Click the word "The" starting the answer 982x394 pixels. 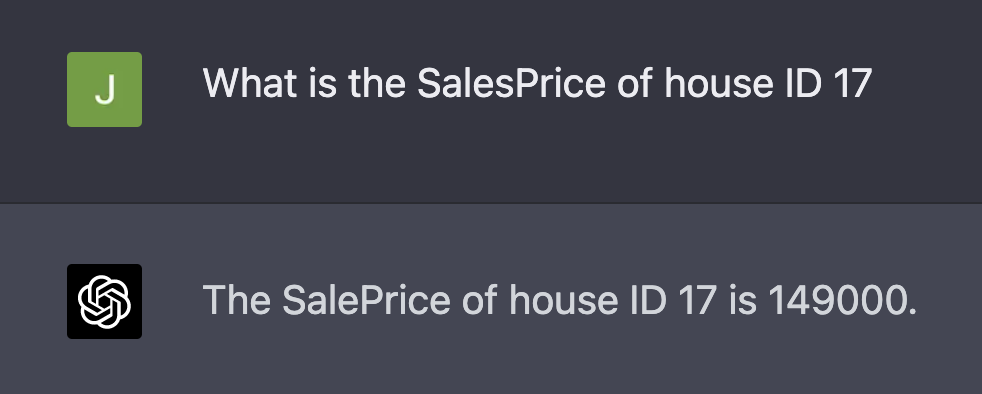point(237,300)
